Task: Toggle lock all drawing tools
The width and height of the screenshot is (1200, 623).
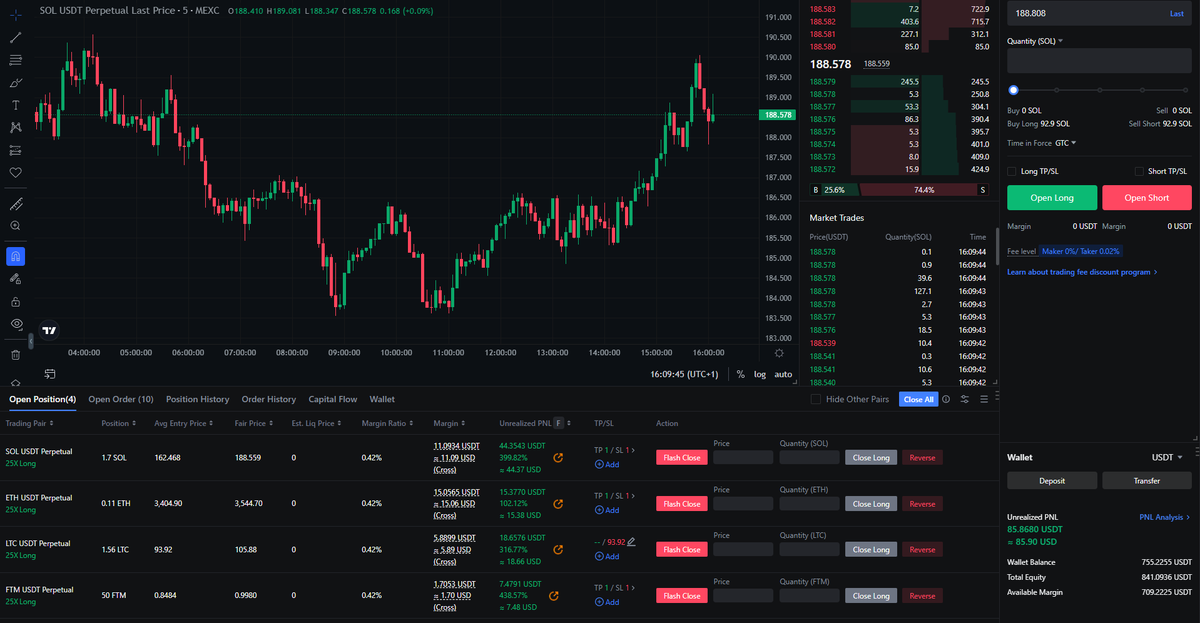Action: point(15,301)
